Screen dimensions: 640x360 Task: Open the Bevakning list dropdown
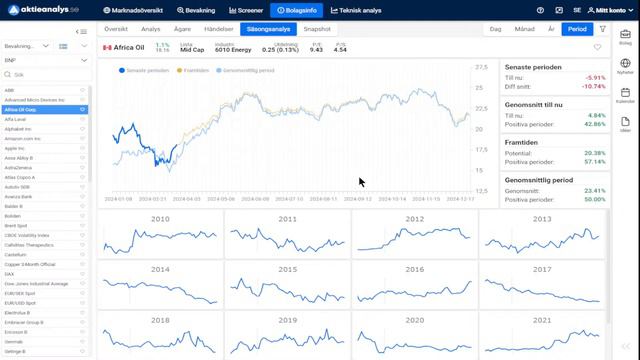(27, 46)
